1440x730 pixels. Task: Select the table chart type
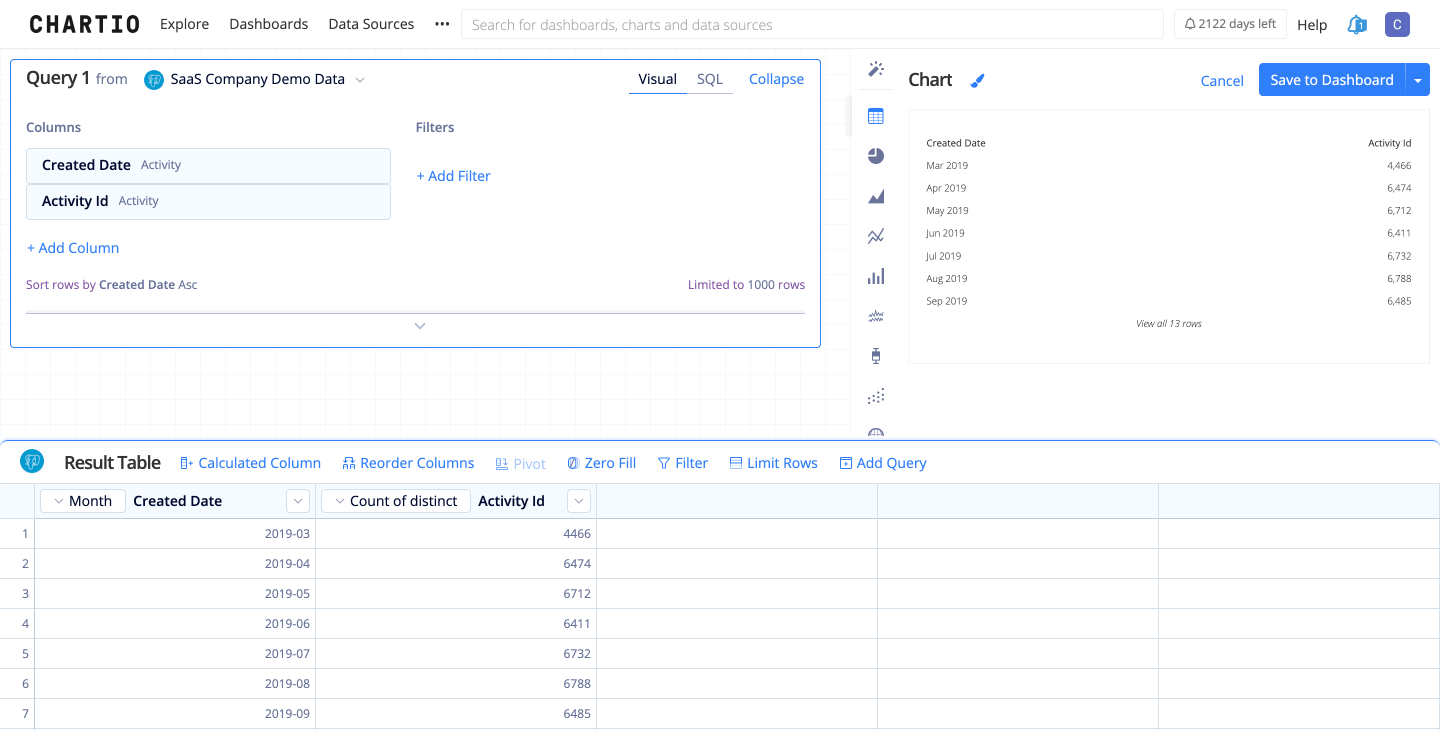[x=876, y=116]
